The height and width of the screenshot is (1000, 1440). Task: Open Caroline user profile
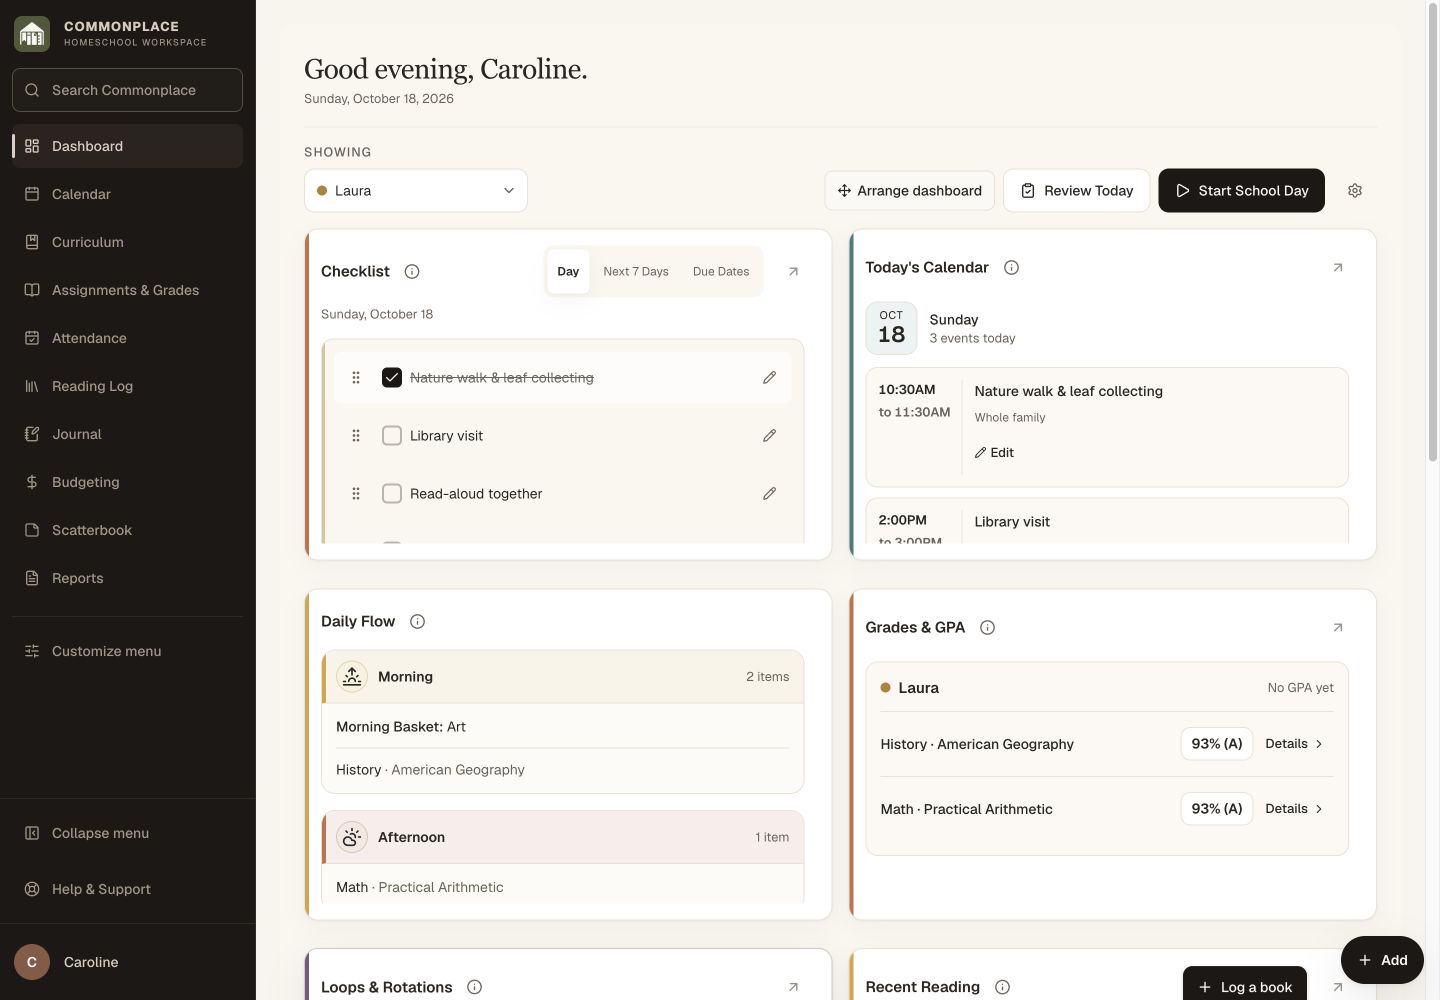click(127, 962)
